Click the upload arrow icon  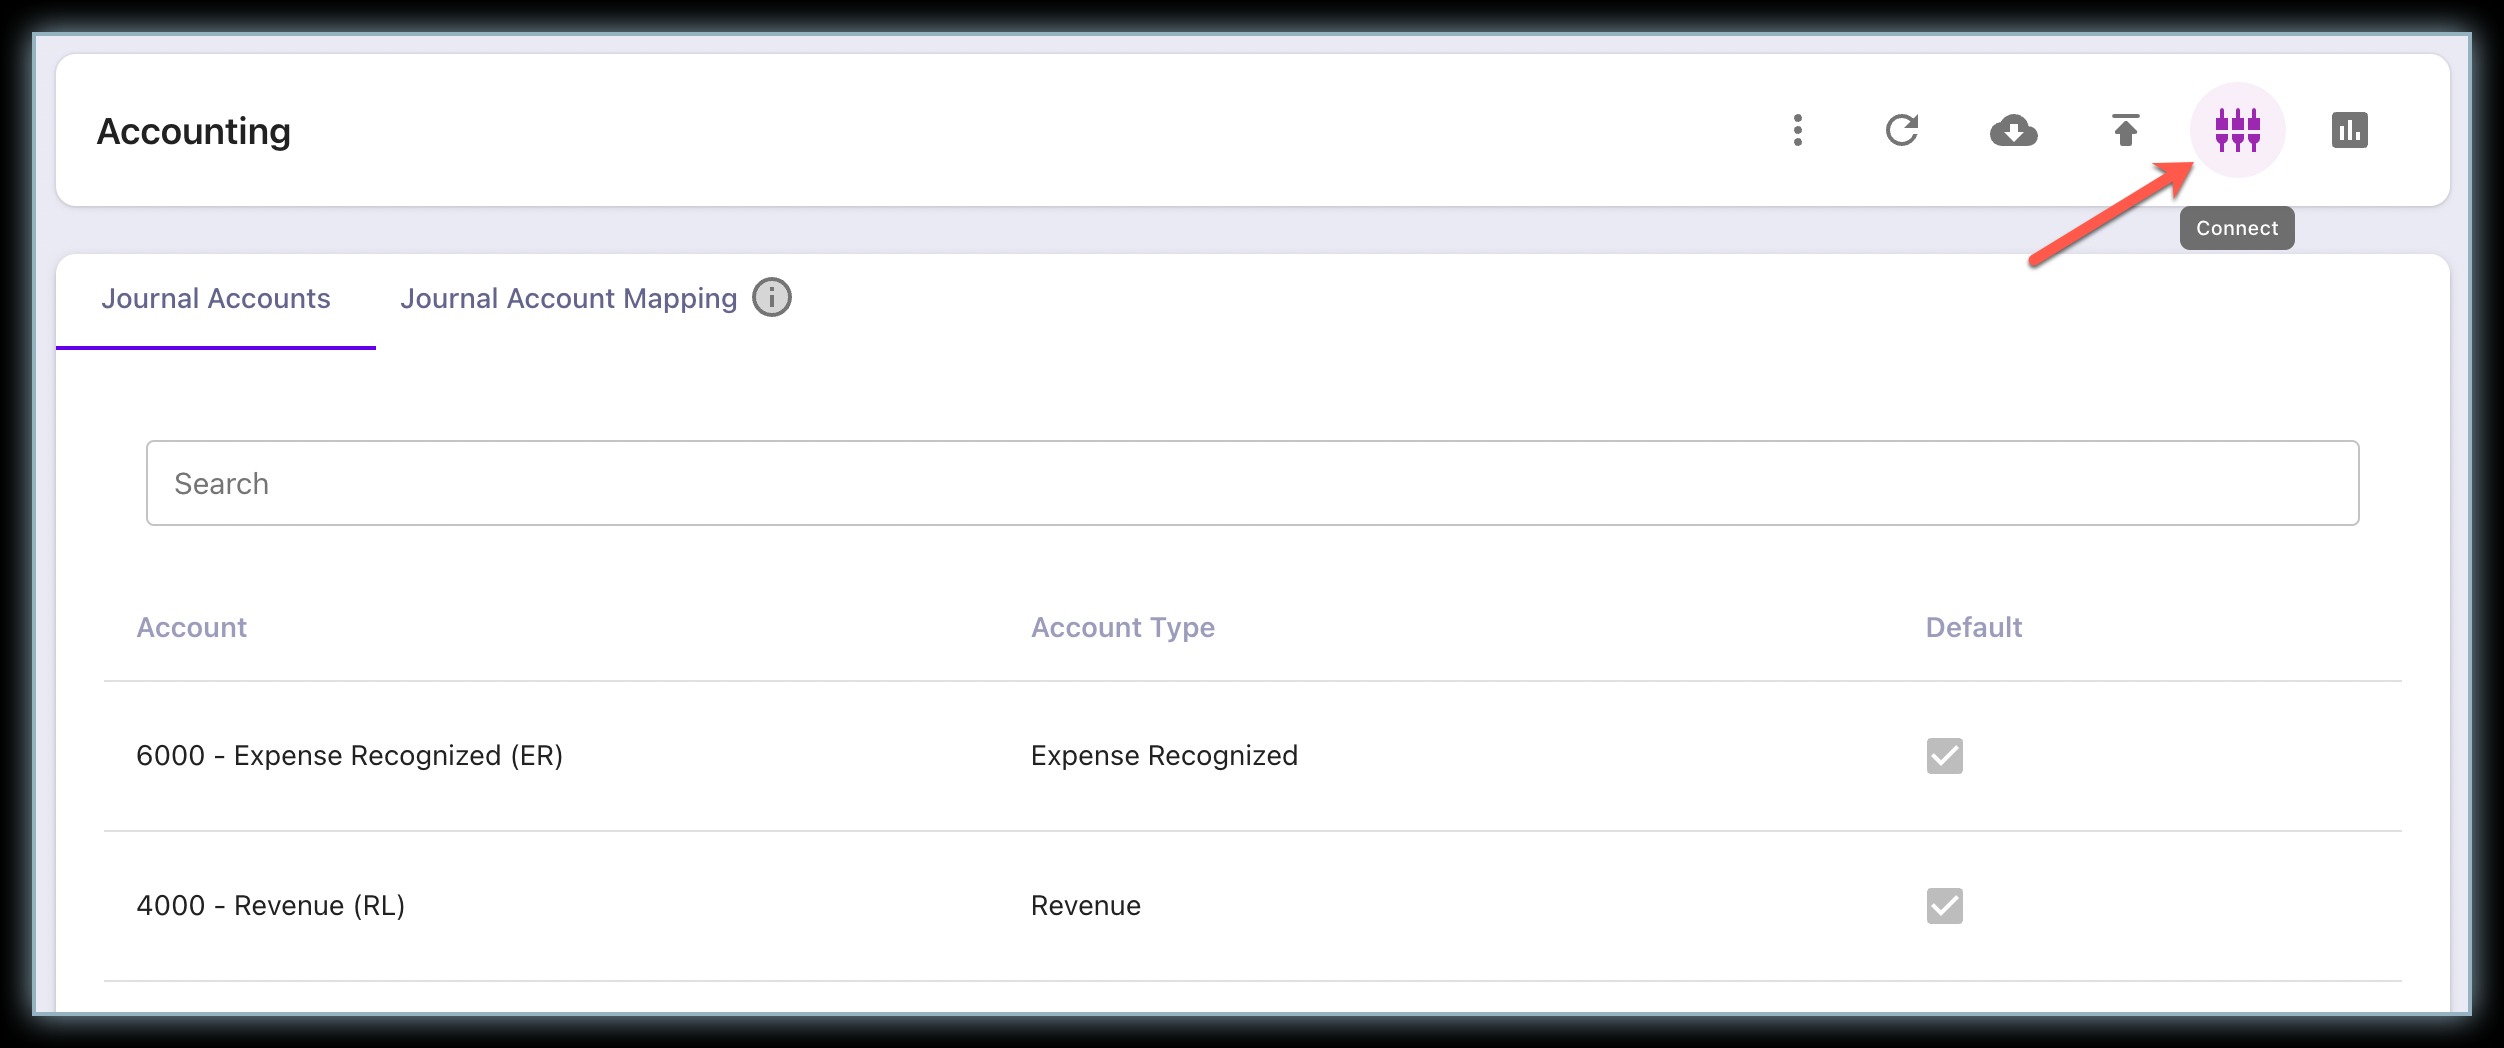[x=2126, y=130]
